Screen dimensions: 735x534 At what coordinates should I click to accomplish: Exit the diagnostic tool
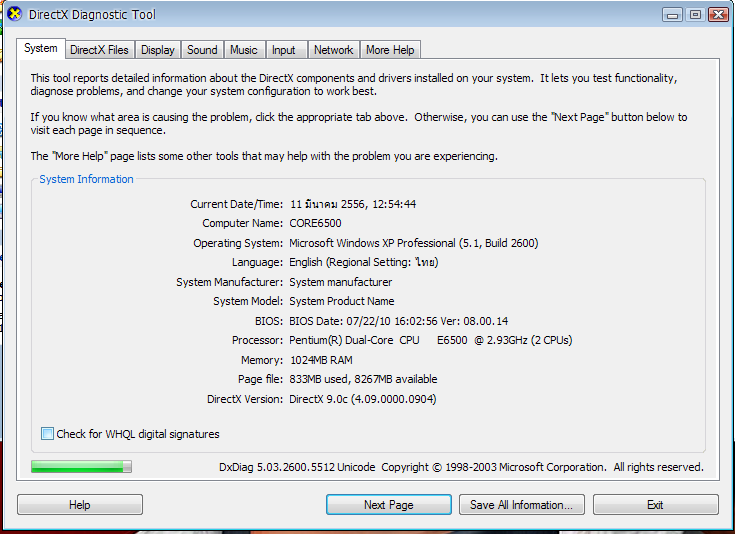pyautogui.click(x=655, y=504)
